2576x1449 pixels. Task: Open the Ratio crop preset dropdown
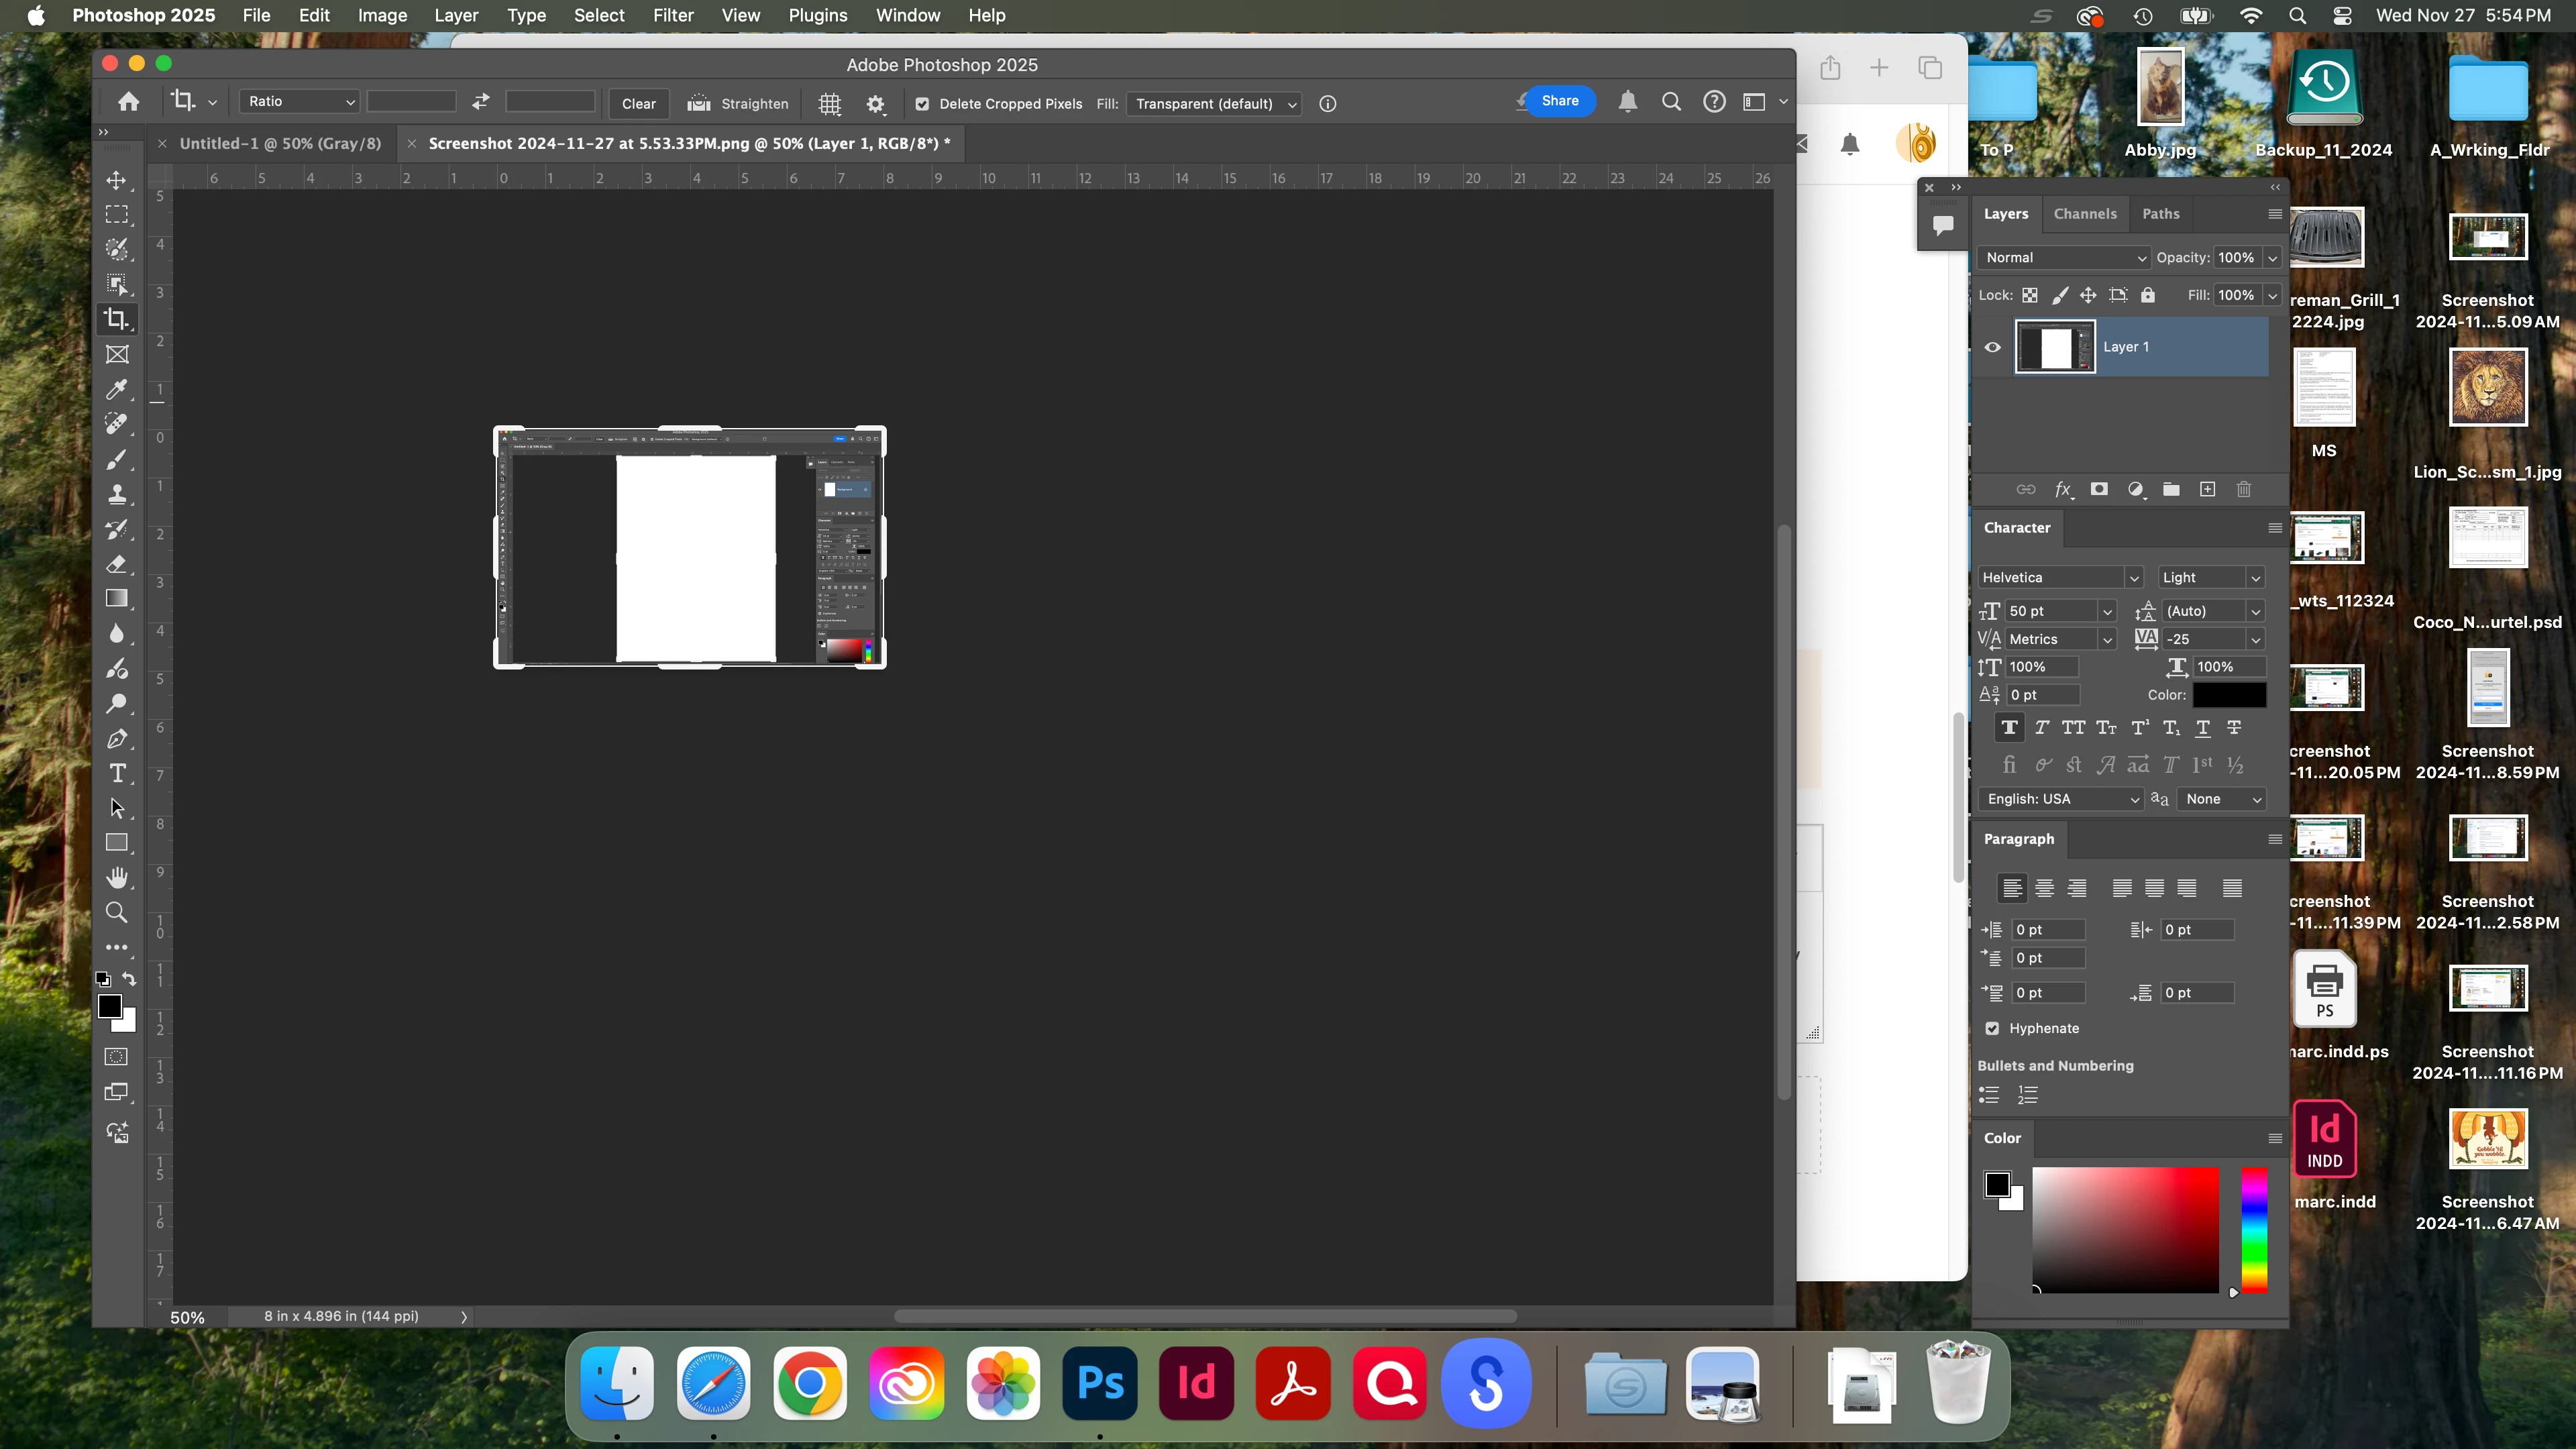(300, 102)
